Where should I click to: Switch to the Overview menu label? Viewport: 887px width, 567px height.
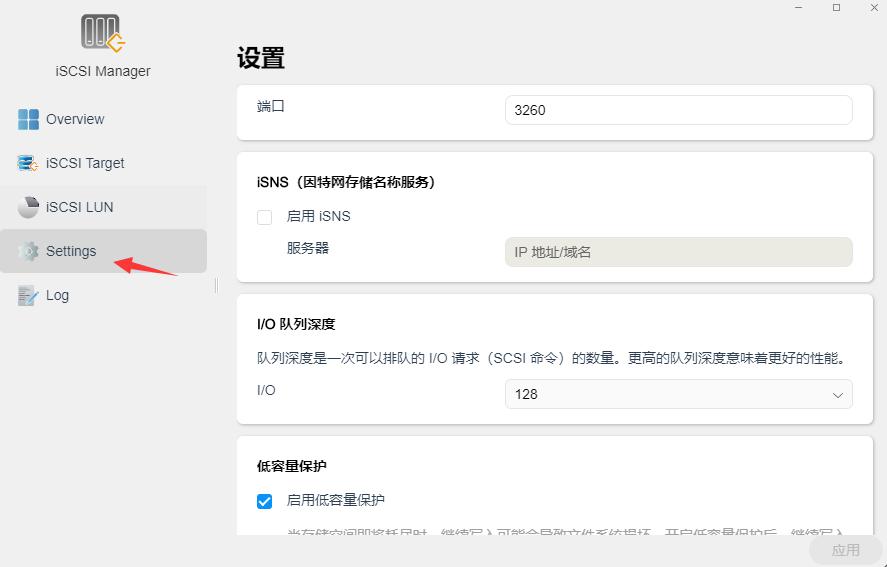click(x=75, y=119)
